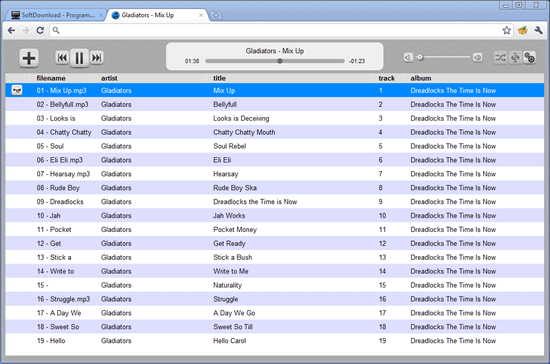Screen dimensions: 550x364
Task: Select the title Stick a Bush
Action: coord(233,257)
